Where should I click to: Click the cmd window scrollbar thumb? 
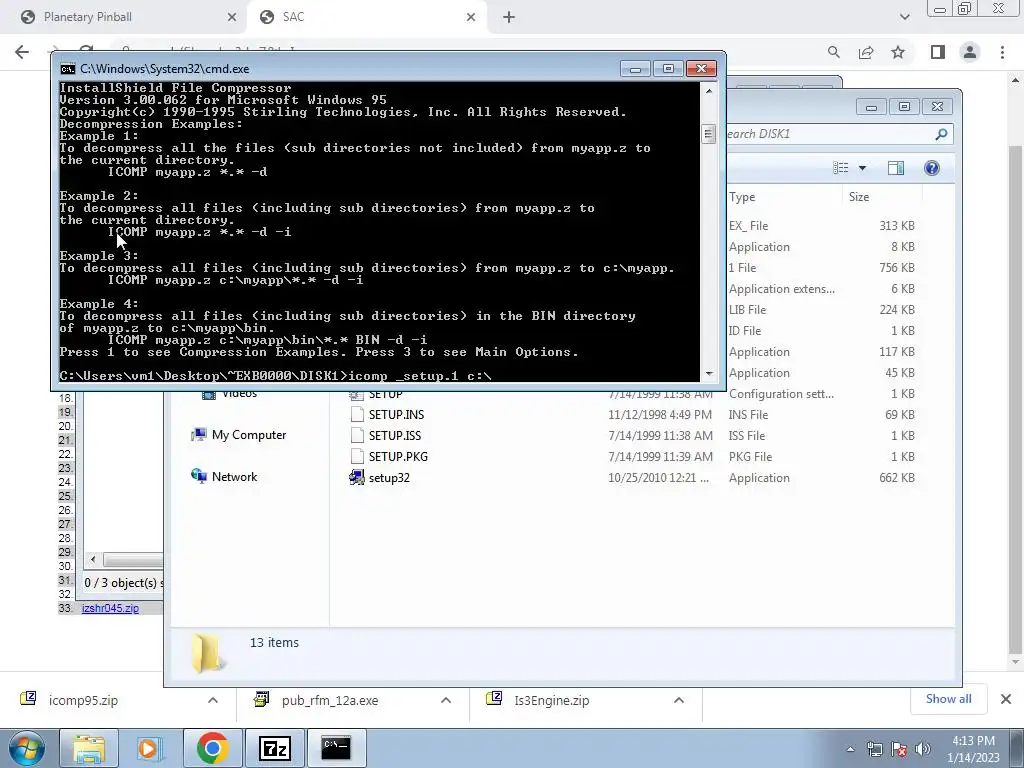[x=709, y=134]
